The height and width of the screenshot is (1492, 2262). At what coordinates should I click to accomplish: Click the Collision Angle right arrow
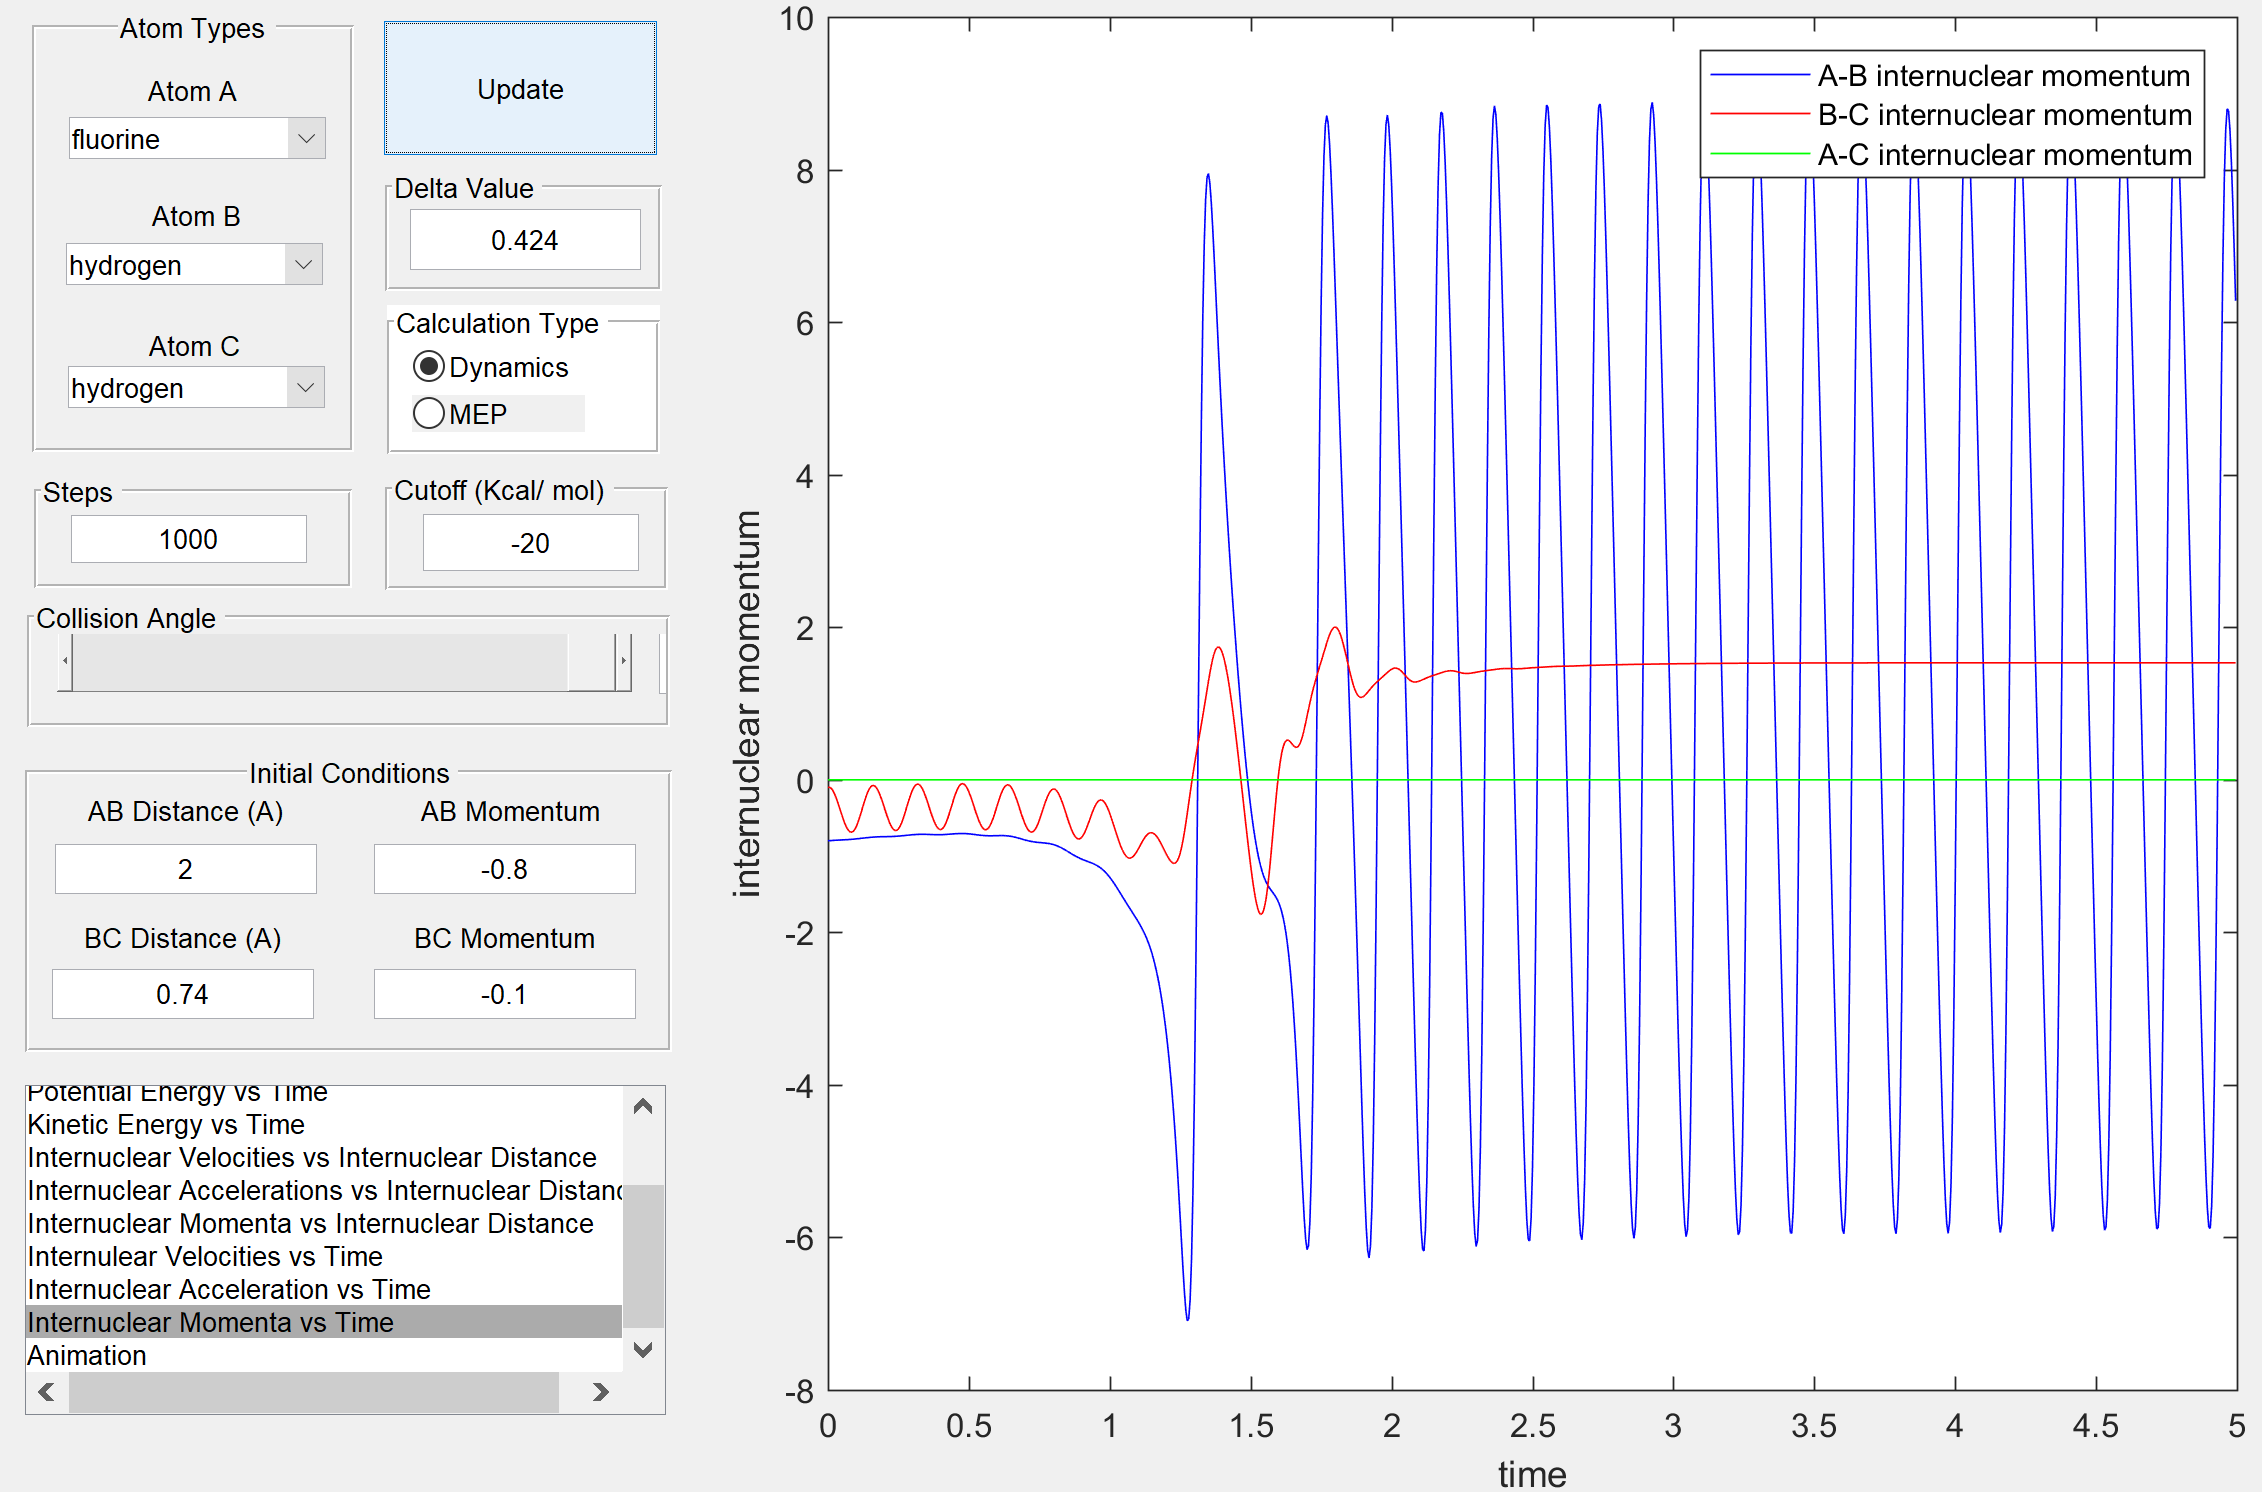pyautogui.click(x=624, y=661)
